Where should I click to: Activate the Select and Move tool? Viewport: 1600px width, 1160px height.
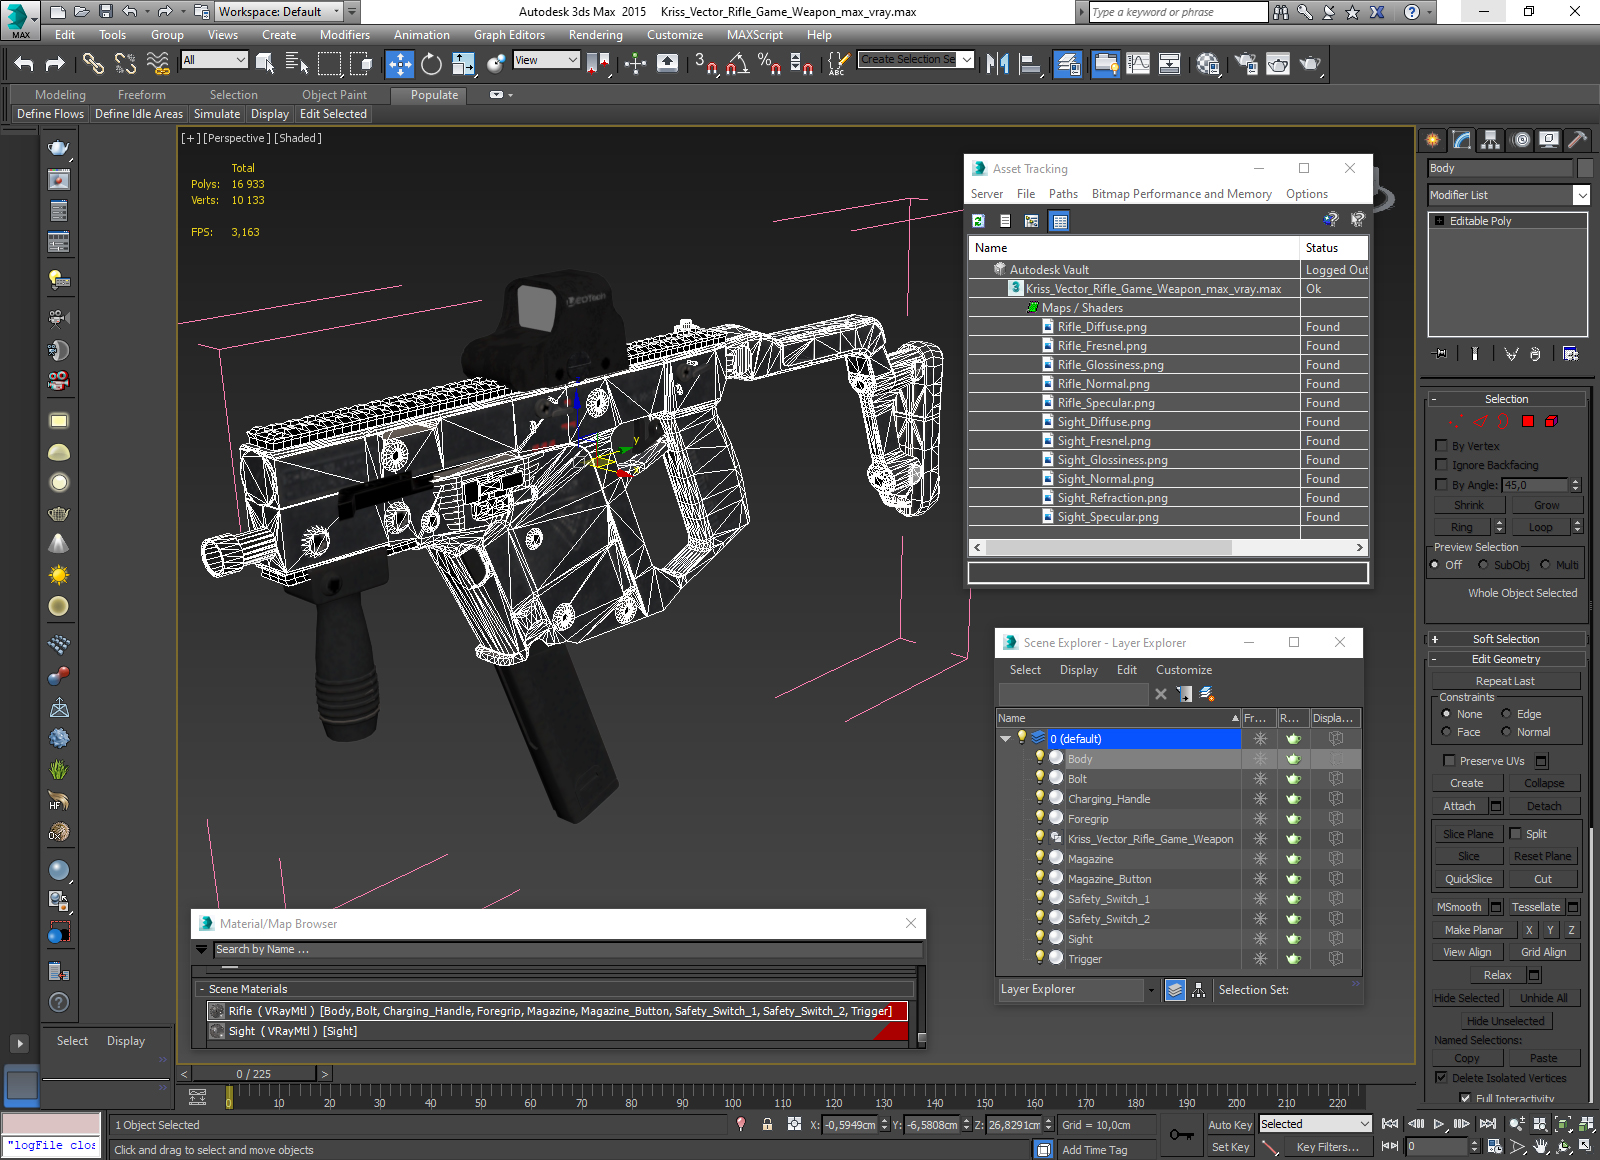(399, 64)
